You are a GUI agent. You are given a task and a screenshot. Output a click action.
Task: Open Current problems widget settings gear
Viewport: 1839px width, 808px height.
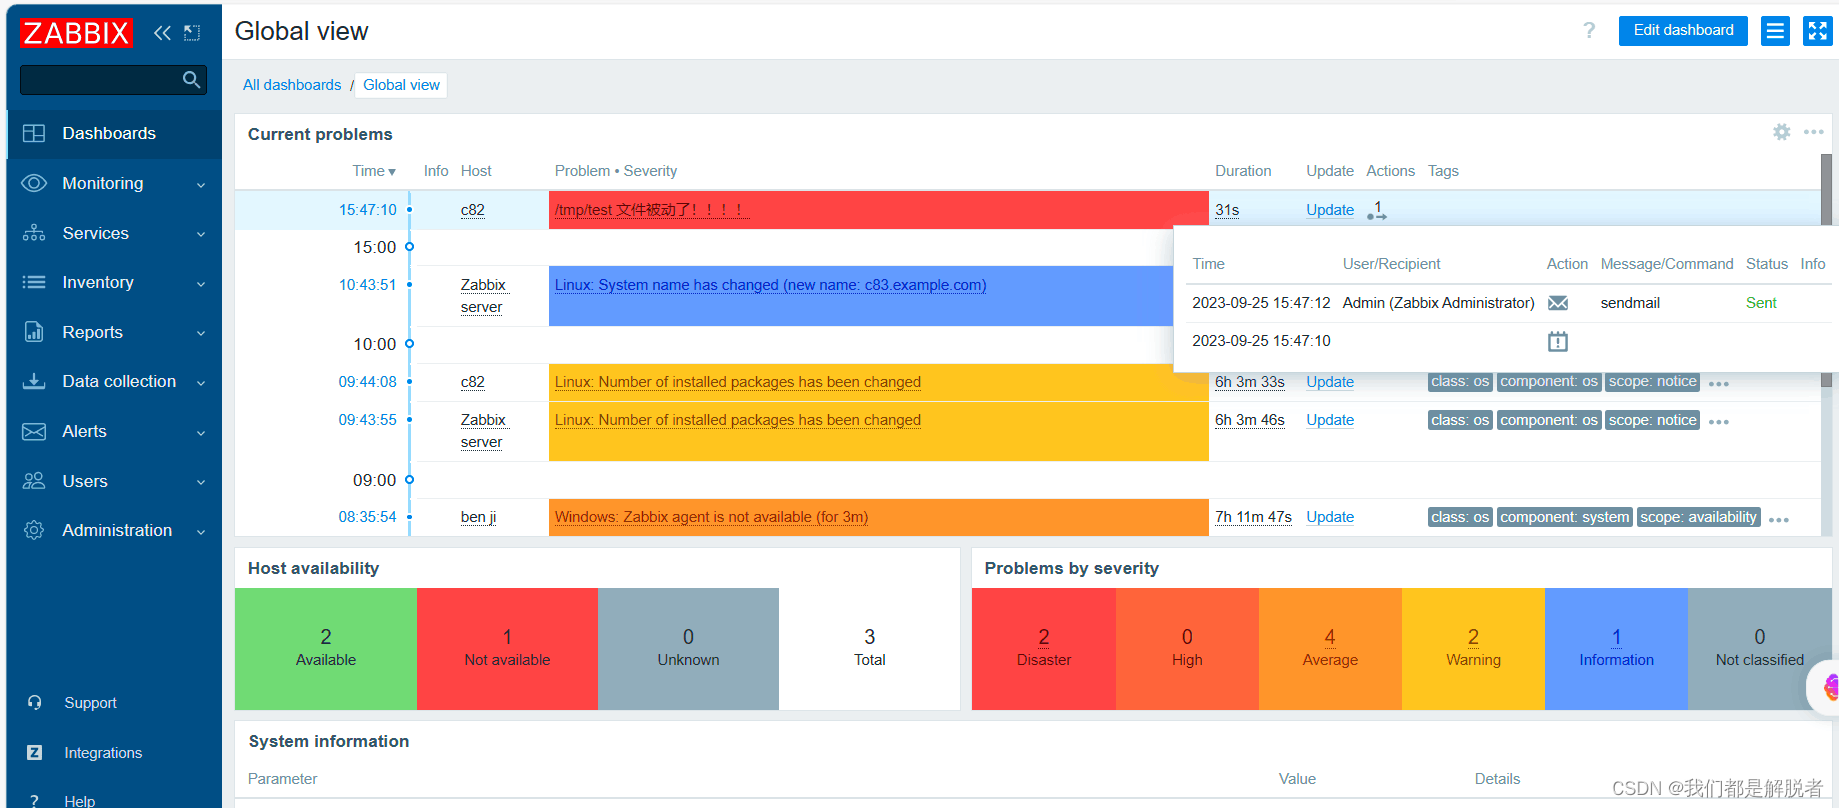click(1782, 132)
